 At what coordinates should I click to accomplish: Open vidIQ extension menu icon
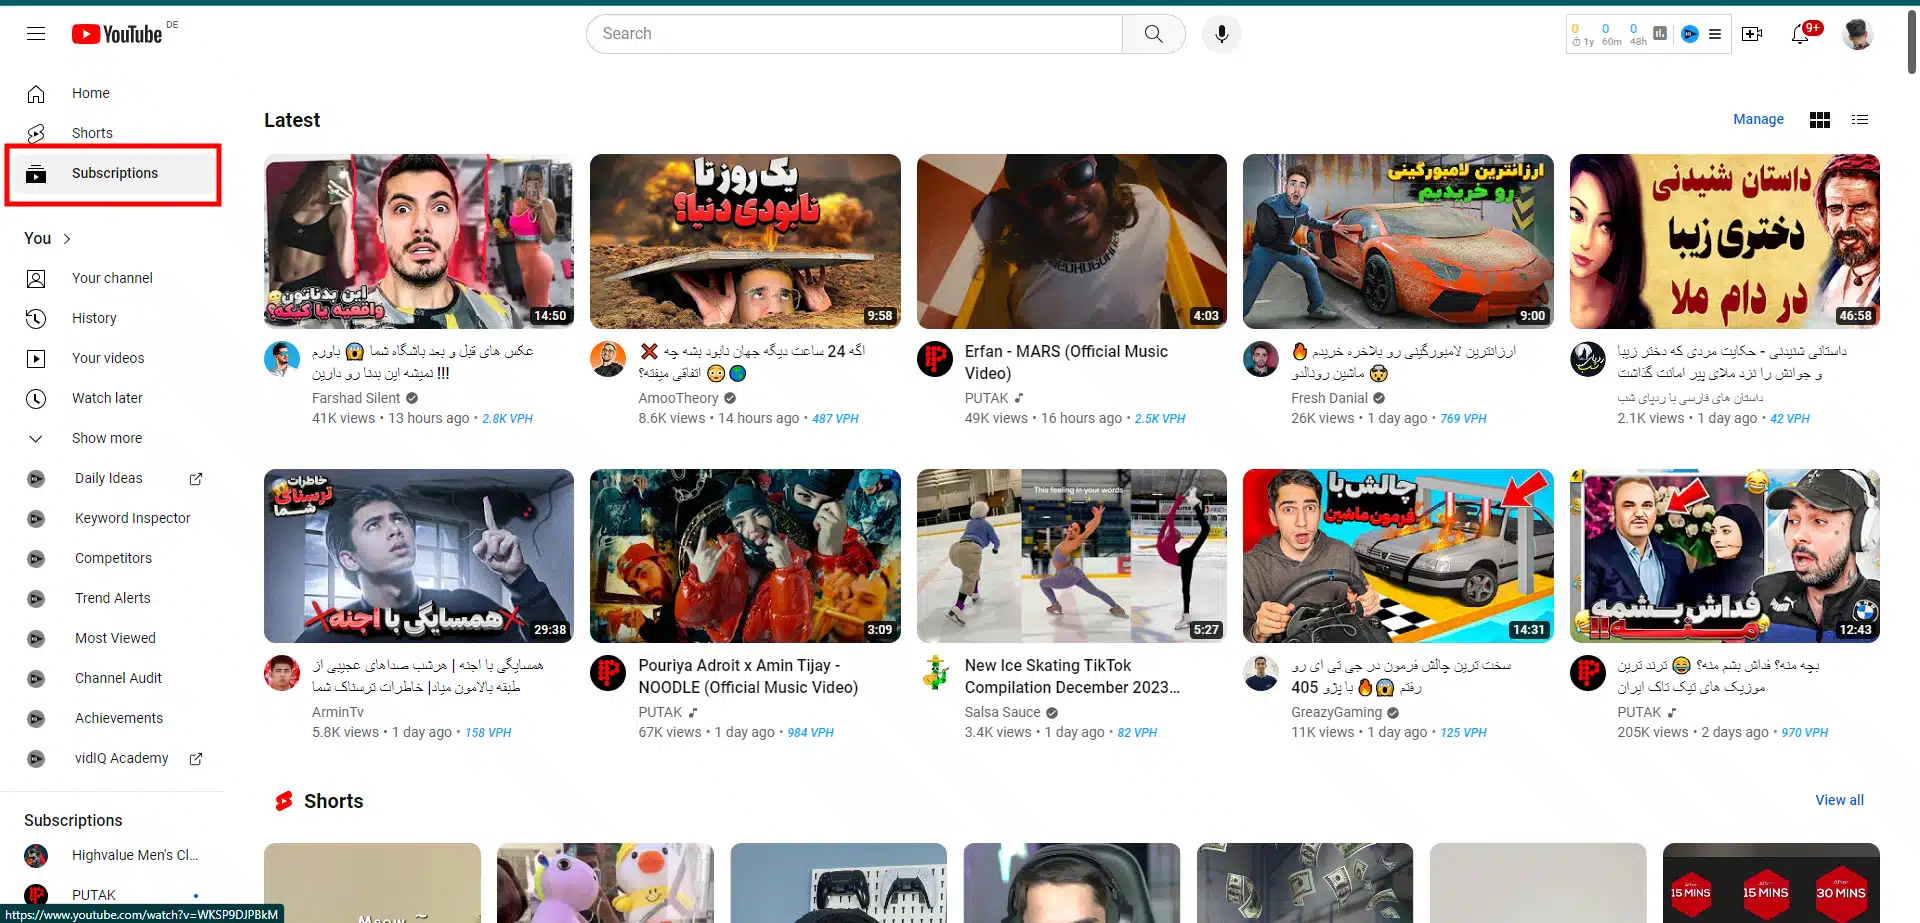click(x=1715, y=34)
